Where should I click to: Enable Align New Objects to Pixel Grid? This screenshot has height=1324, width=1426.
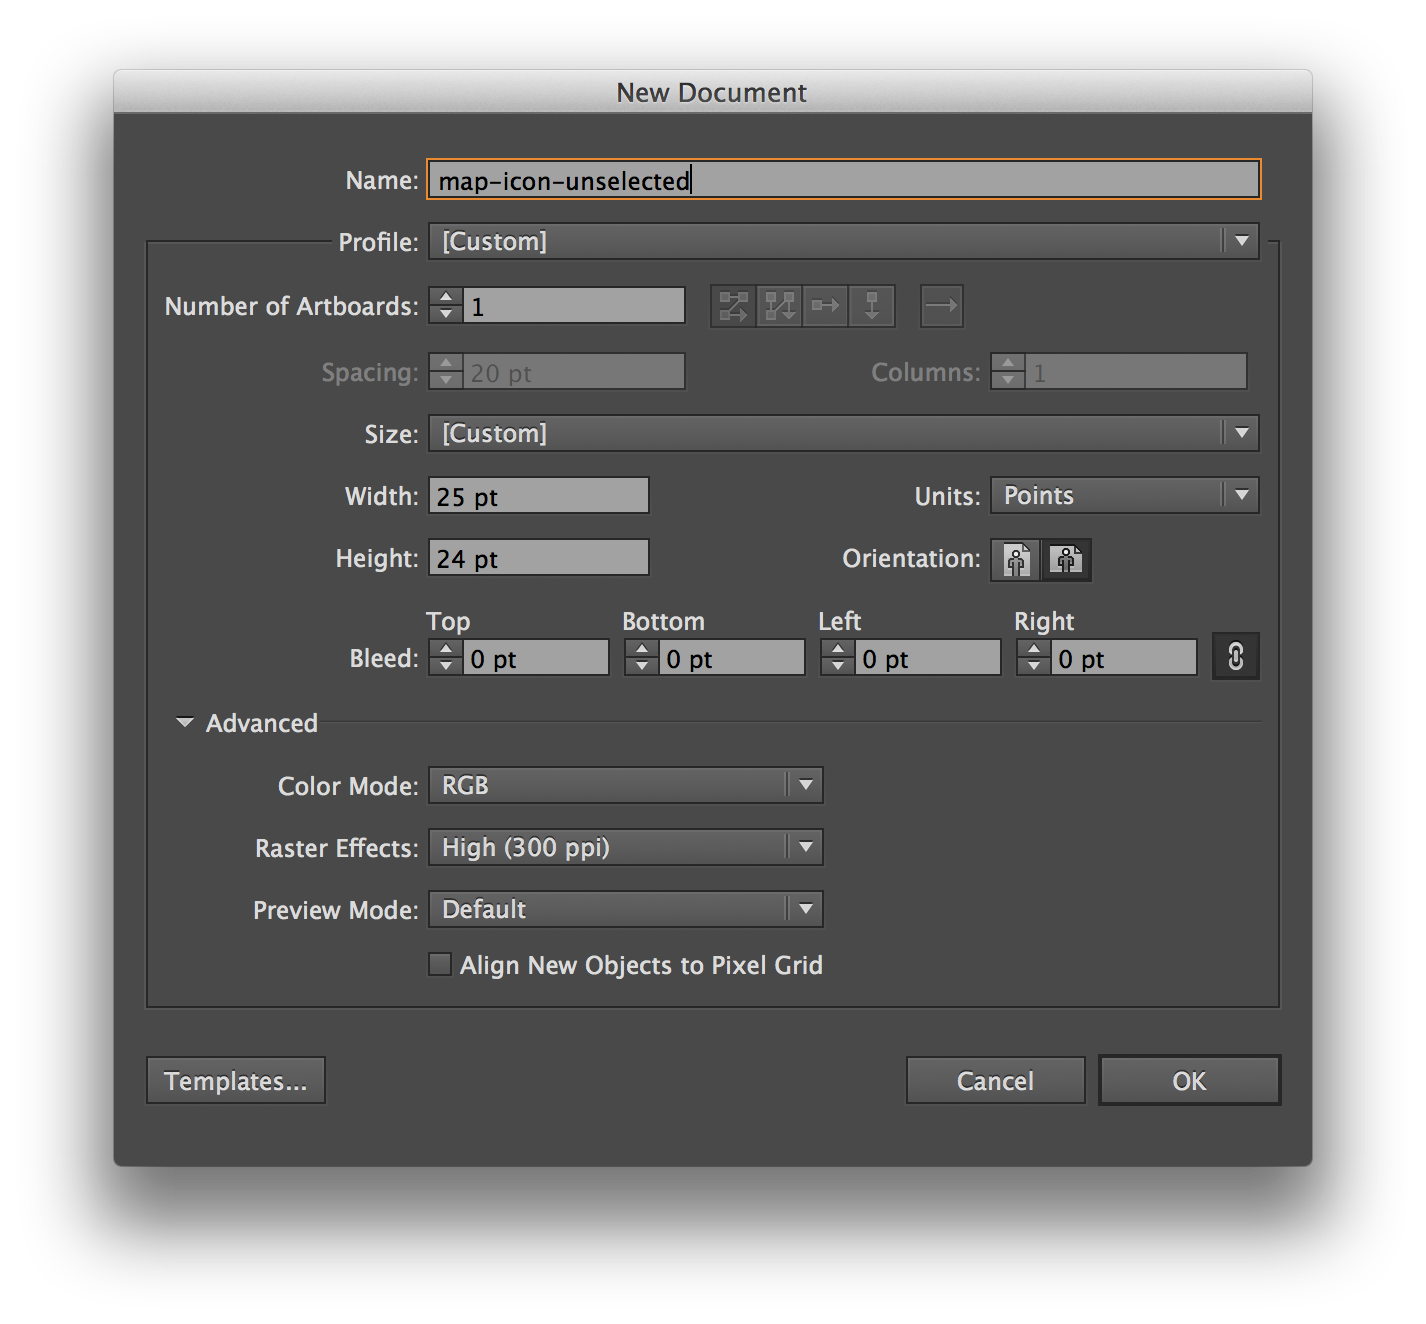pos(440,964)
